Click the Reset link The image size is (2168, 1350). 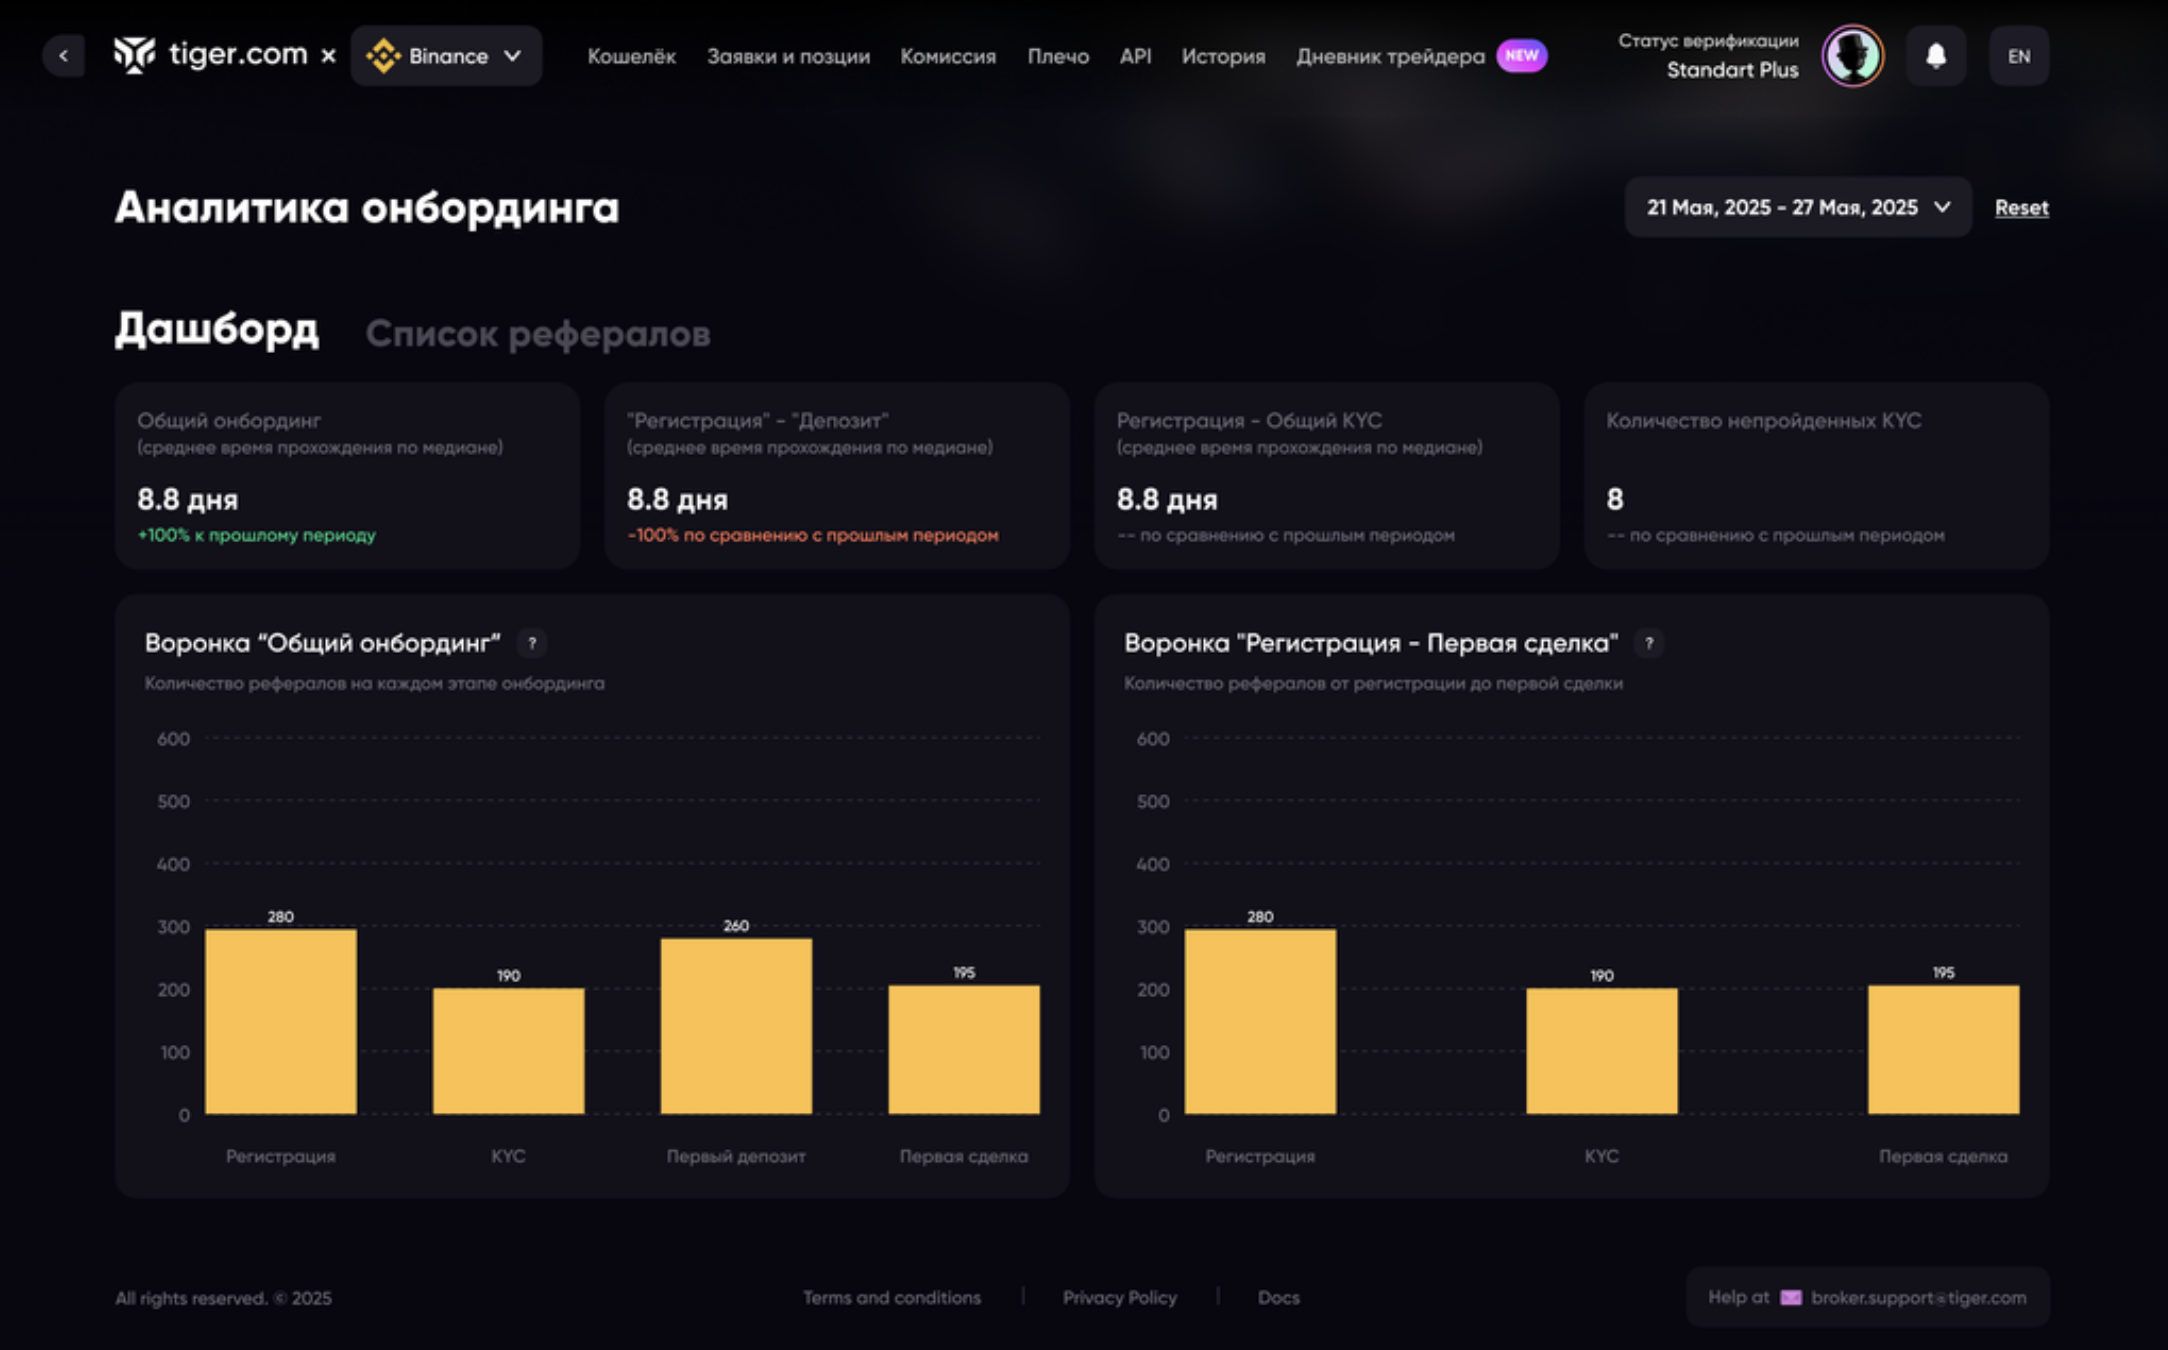[2021, 208]
